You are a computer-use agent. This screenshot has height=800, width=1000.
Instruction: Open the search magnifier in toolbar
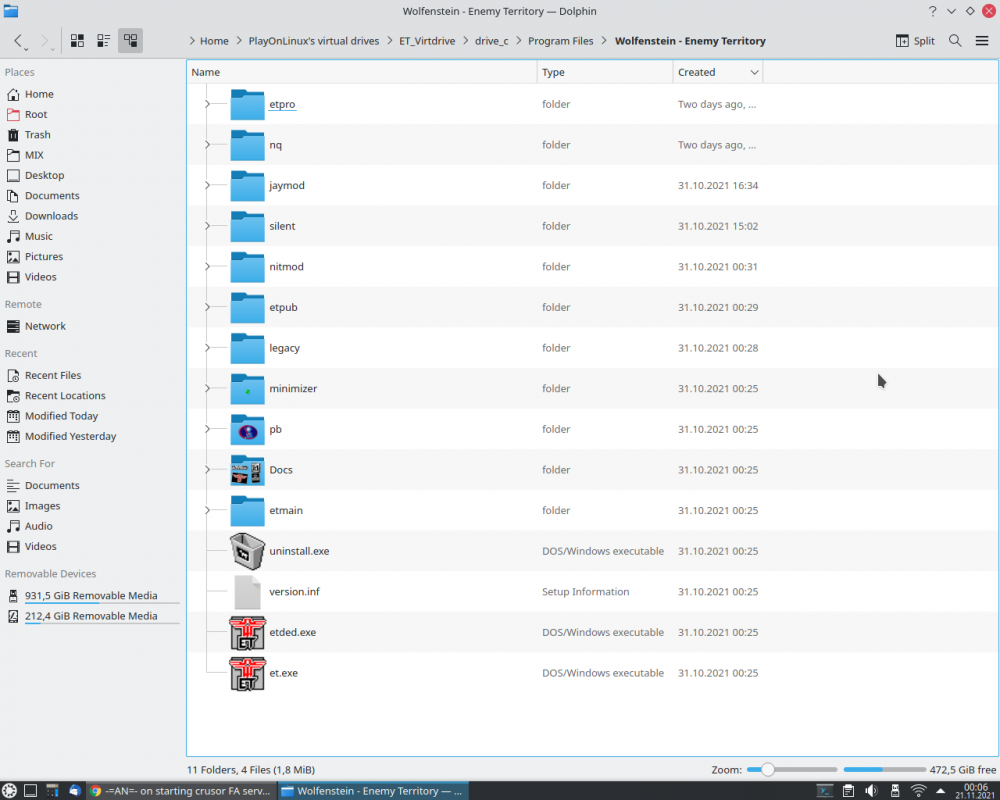click(955, 41)
